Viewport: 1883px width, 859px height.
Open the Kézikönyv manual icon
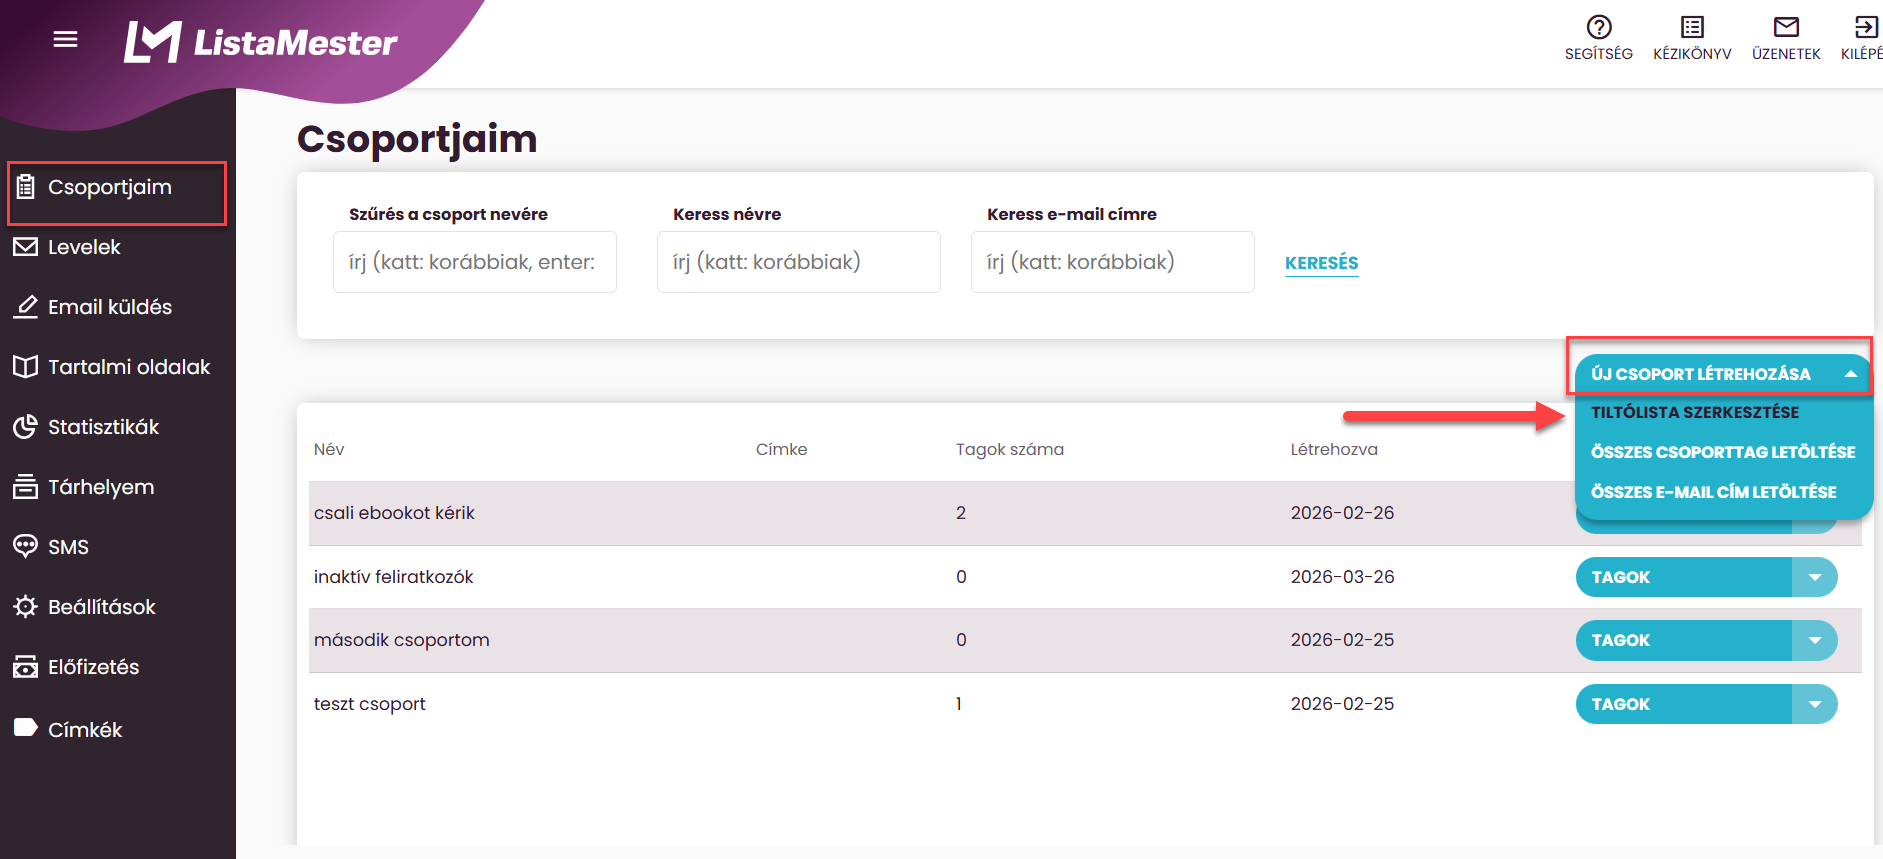pos(1692,27)
